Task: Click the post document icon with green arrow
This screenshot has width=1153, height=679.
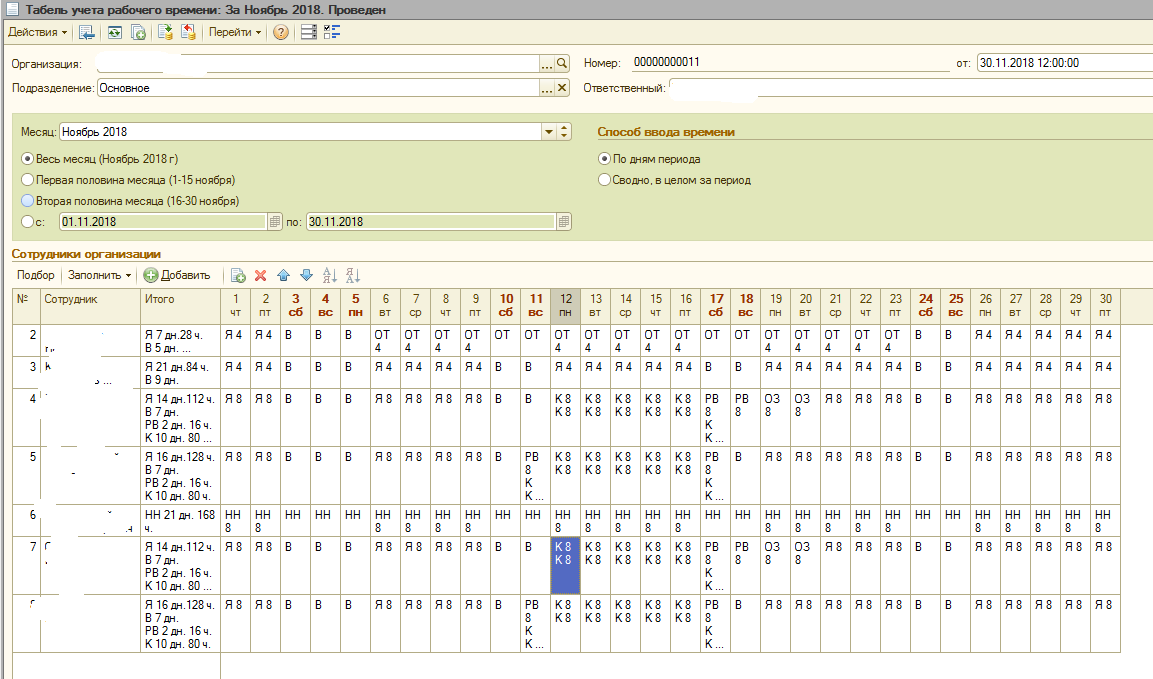Action: [165, 32]
